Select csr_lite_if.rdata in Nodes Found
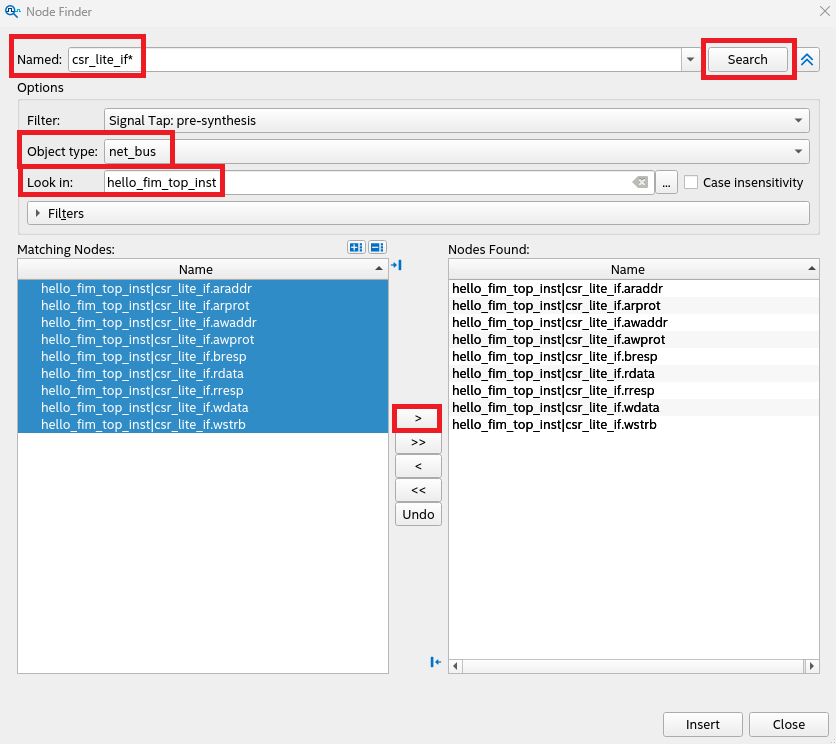Viewport: 836px width, 744px height. point(633,374)
